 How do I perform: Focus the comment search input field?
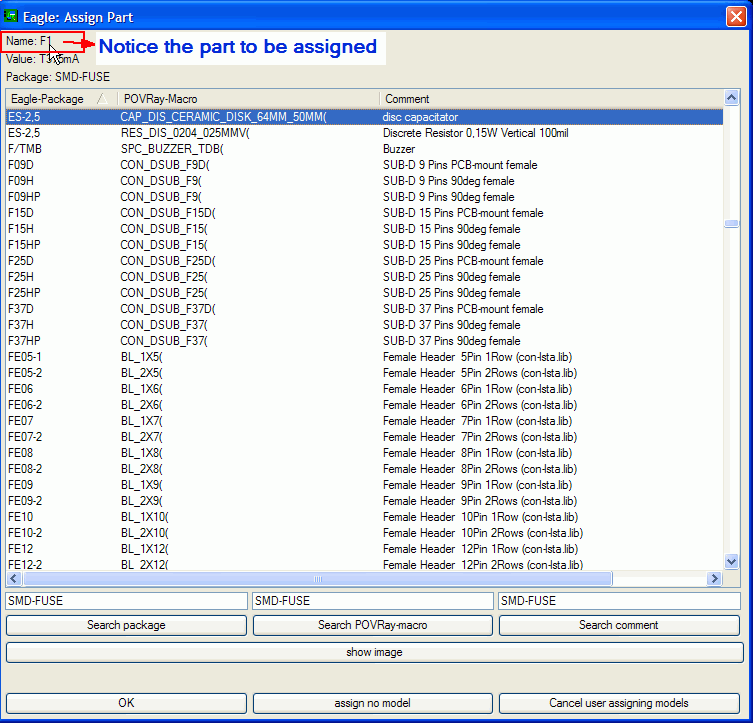pos(619,601)
